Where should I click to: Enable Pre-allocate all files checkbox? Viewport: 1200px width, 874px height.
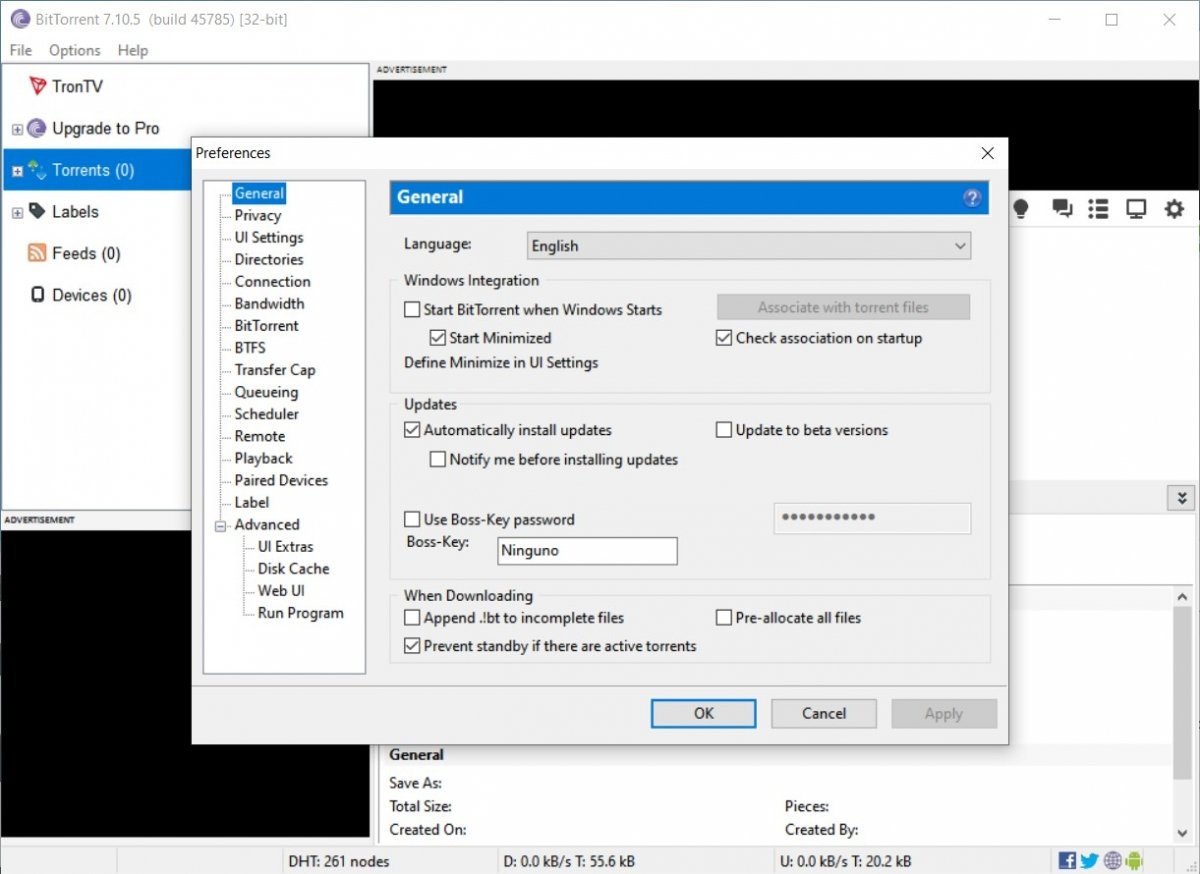(x=725, y=618)
